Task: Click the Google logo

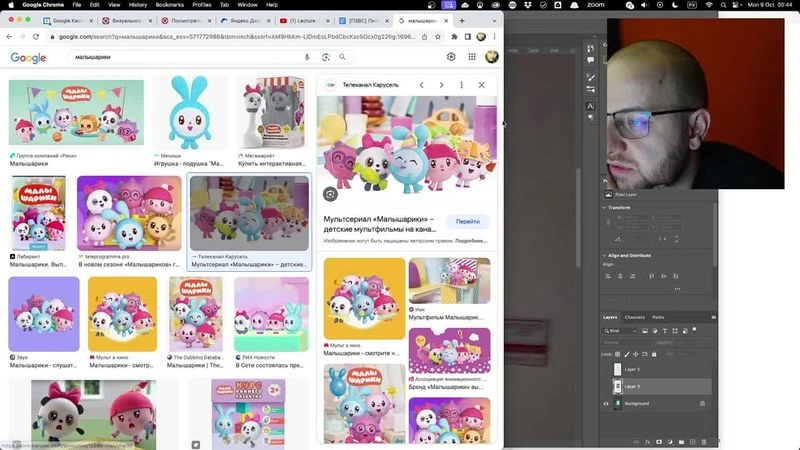Action: coord(28,58)
